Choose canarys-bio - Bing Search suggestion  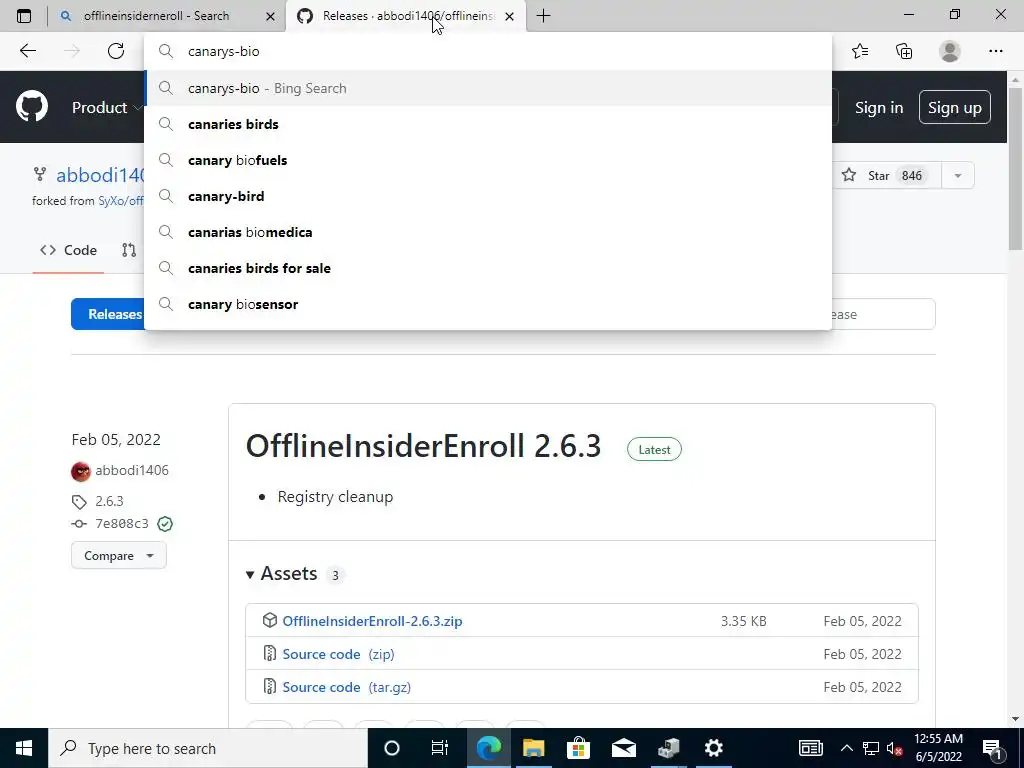click(488, 88)
